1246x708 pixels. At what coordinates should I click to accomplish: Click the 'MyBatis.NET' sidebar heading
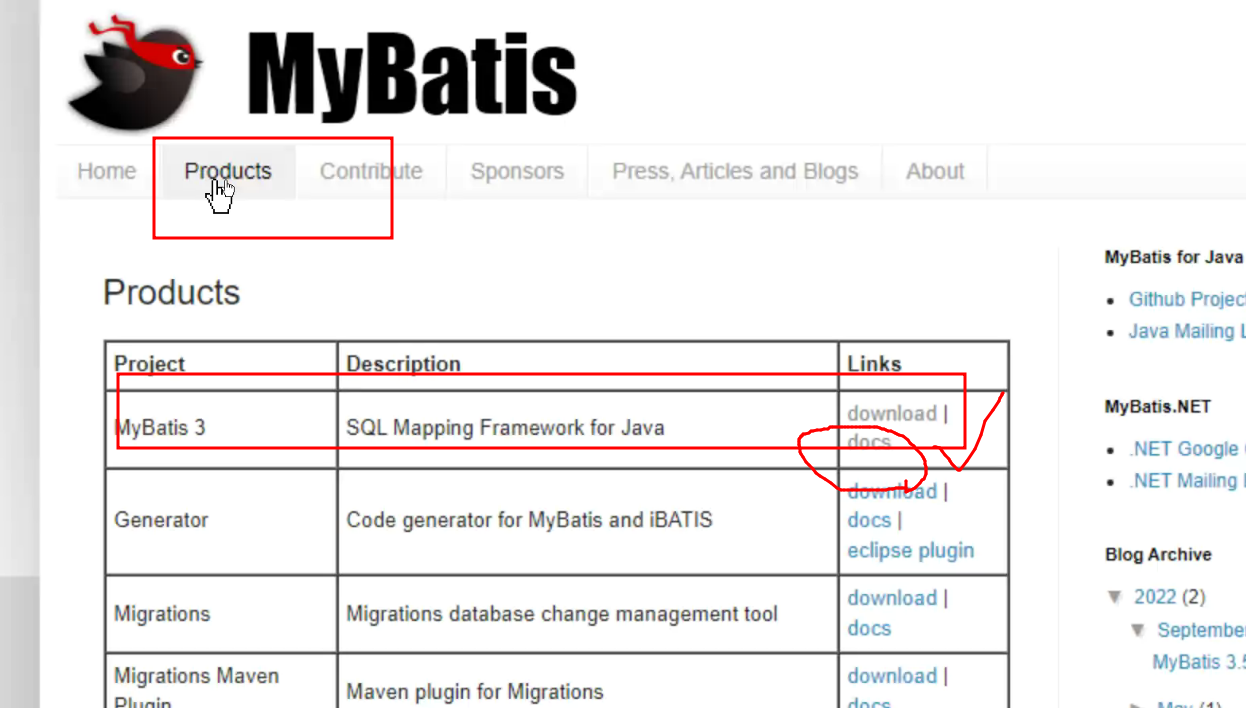[1158, 407]
